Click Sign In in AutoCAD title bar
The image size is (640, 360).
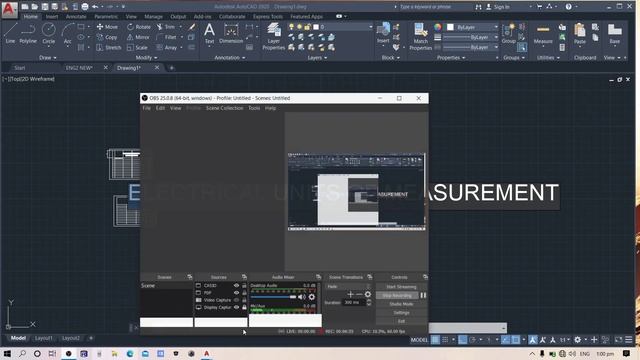pyautogui.click(x=498, y=7)
